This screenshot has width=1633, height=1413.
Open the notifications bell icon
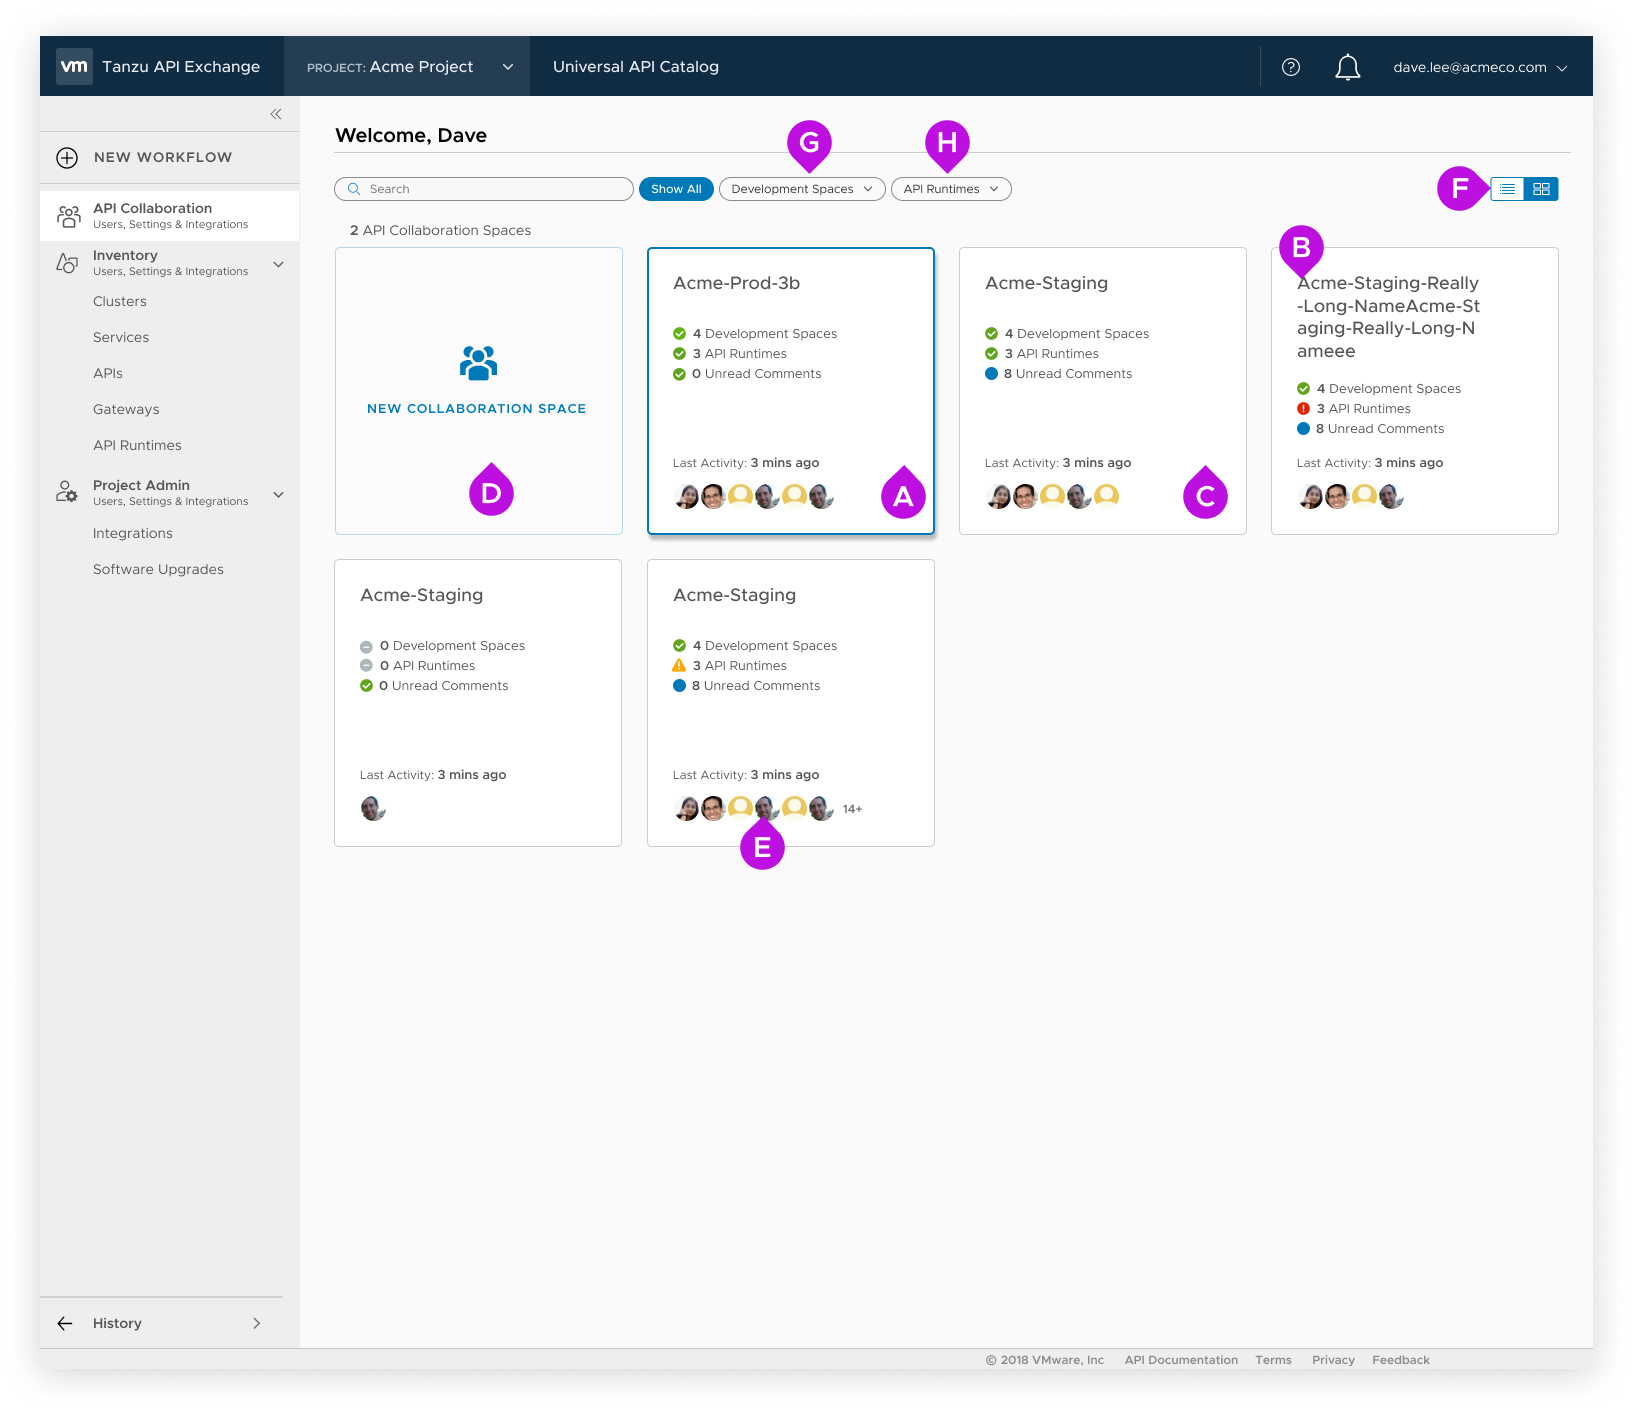[x=1348, y=67]
